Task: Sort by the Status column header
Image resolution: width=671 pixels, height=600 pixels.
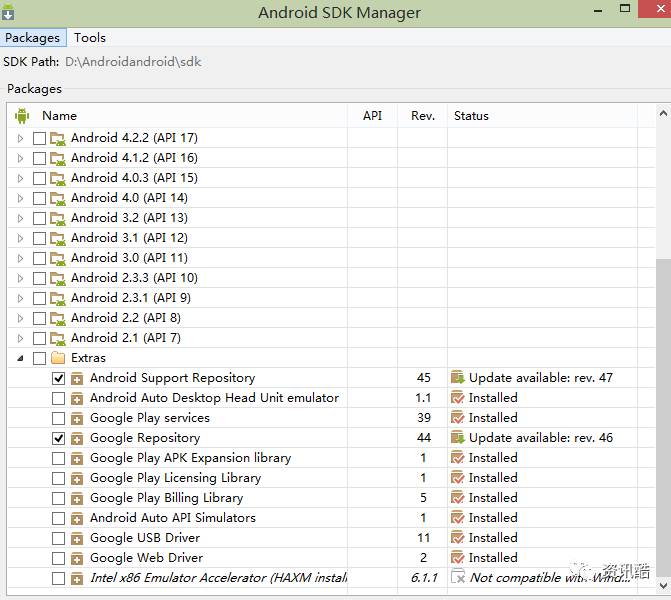Action: point(471,116)
